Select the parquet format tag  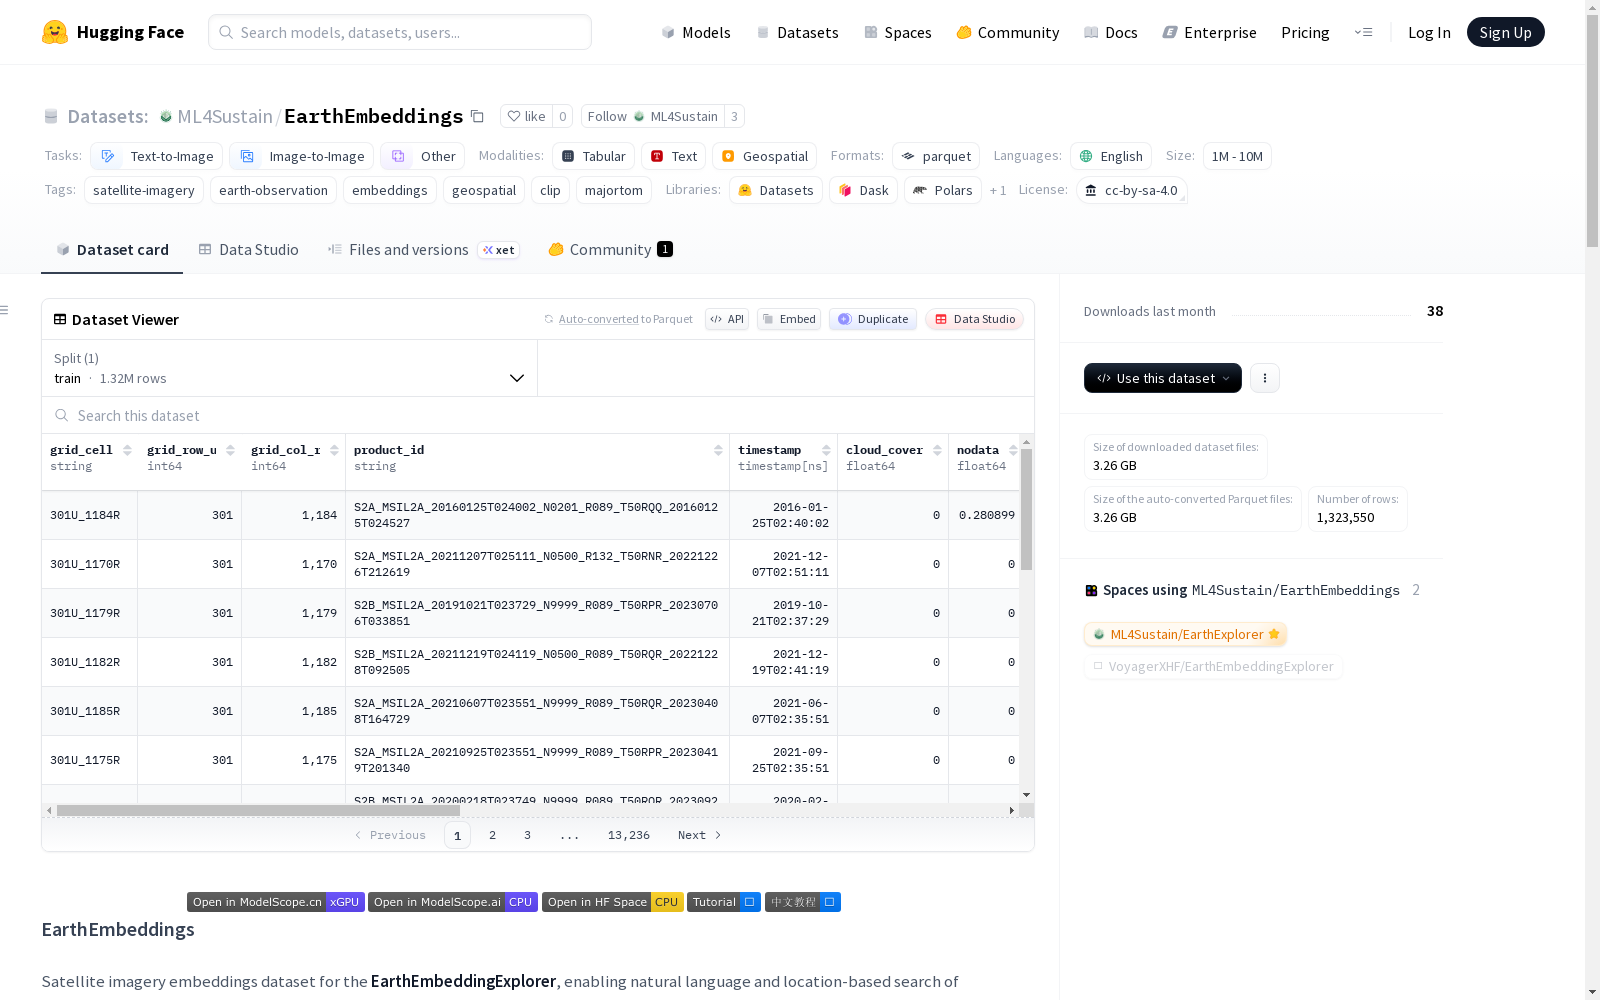(936, 156)
